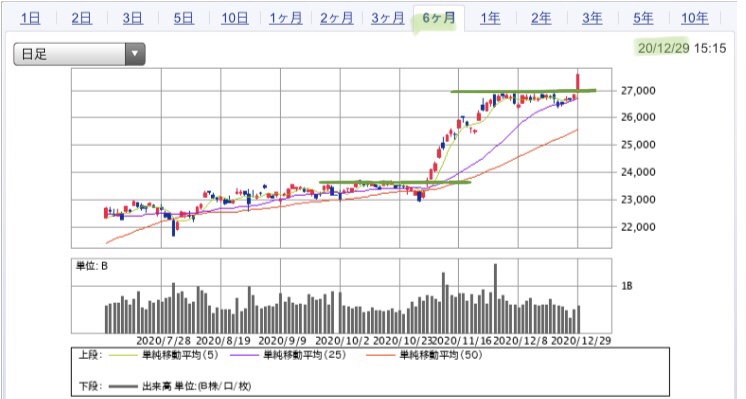Viewport: 746px width, 399px height.
Task: Click the 26,000 price axis label
Action: tap(638, 117)
